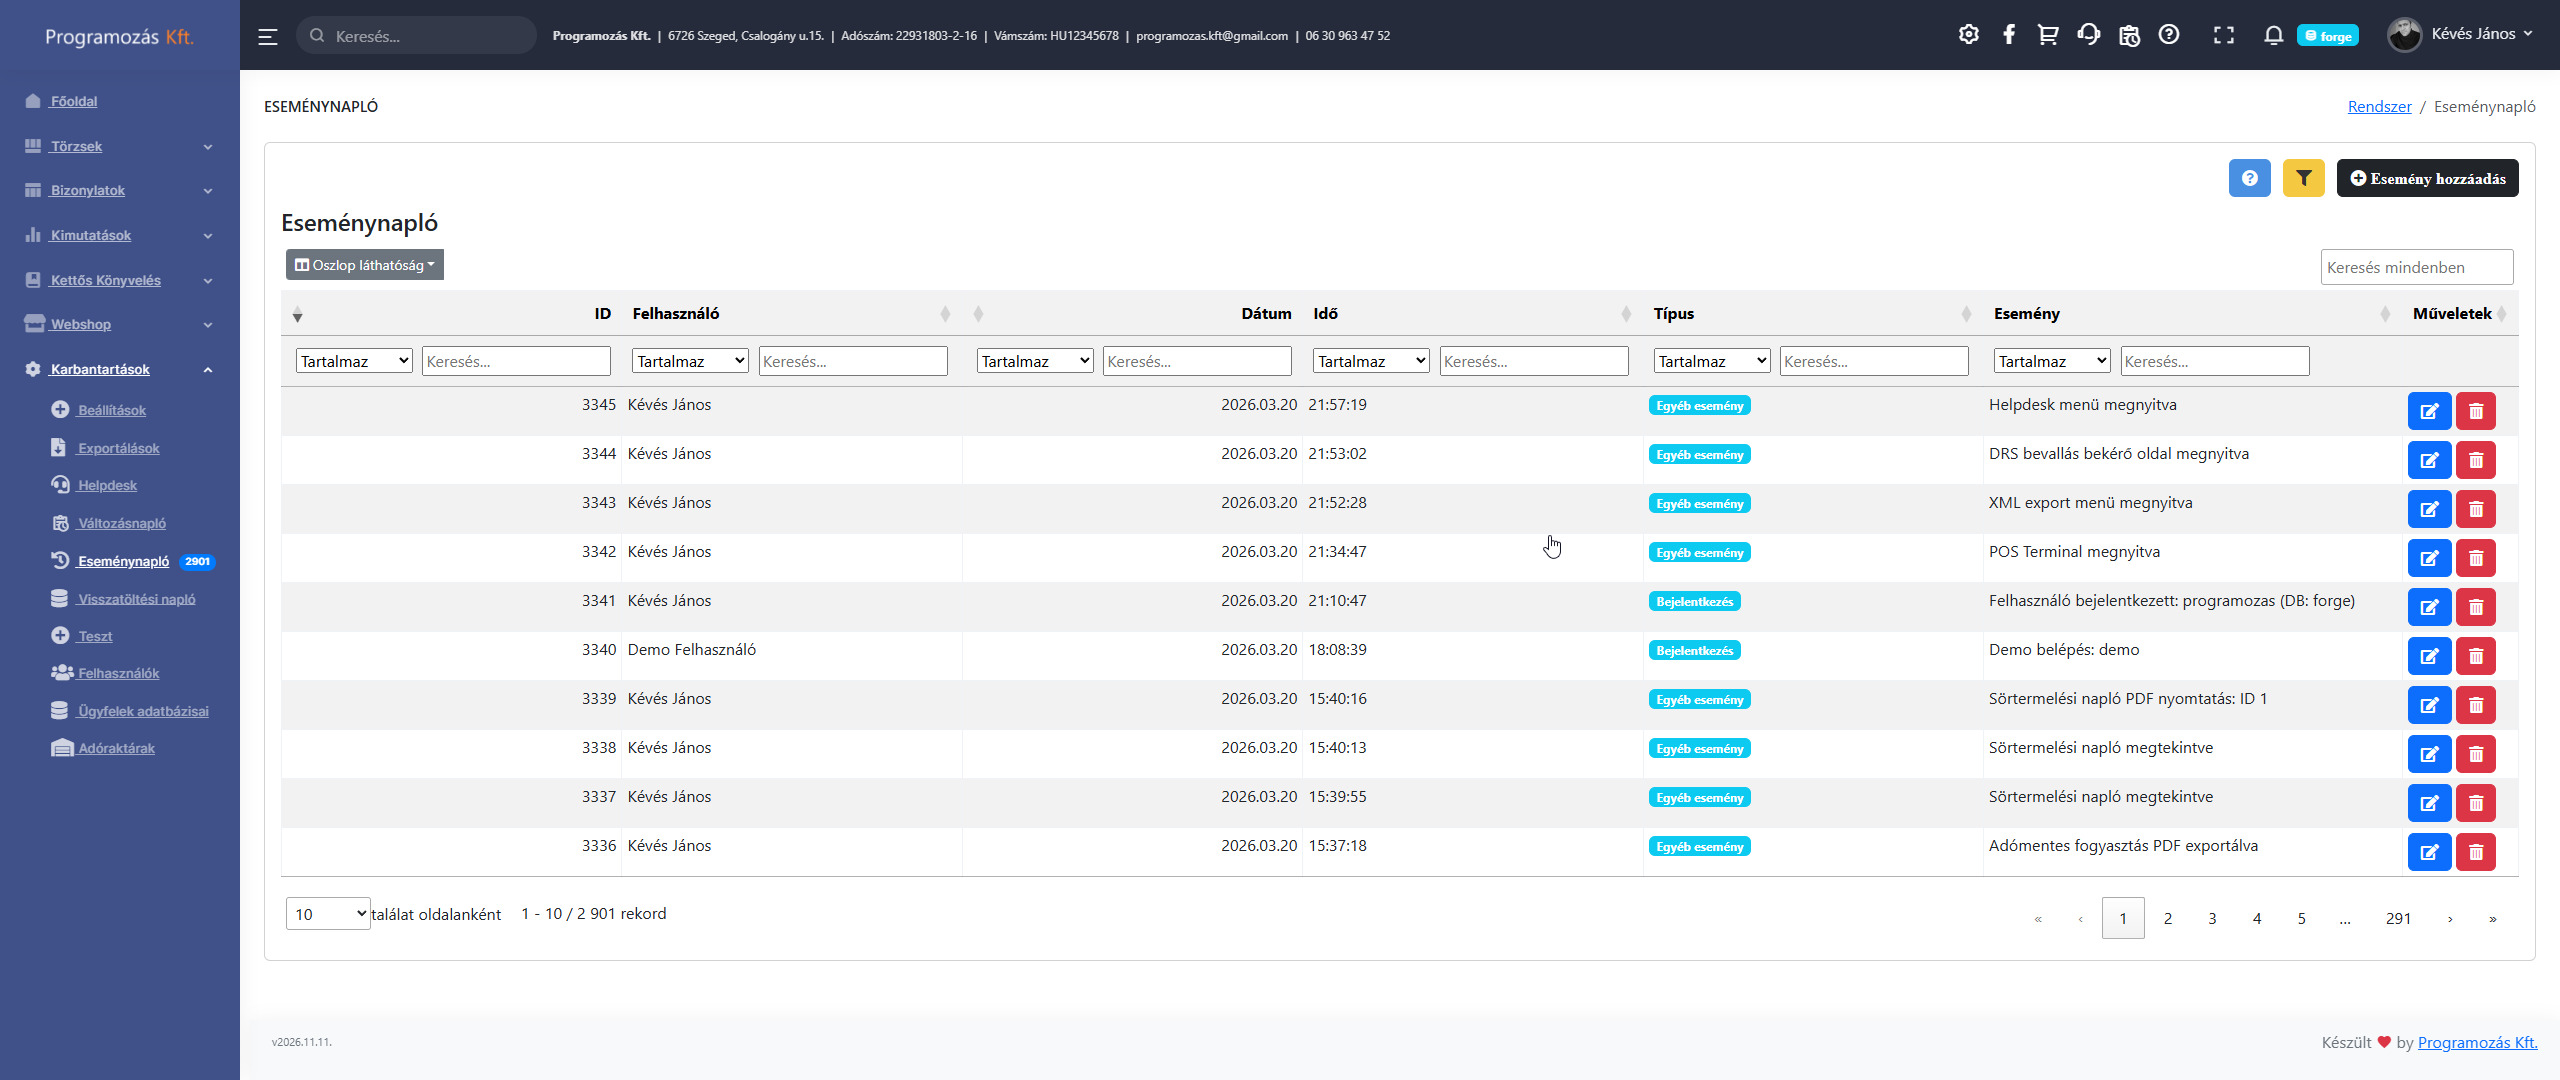
Task: Open the Facebook icon in header
Action: (x=2008, y=35)
